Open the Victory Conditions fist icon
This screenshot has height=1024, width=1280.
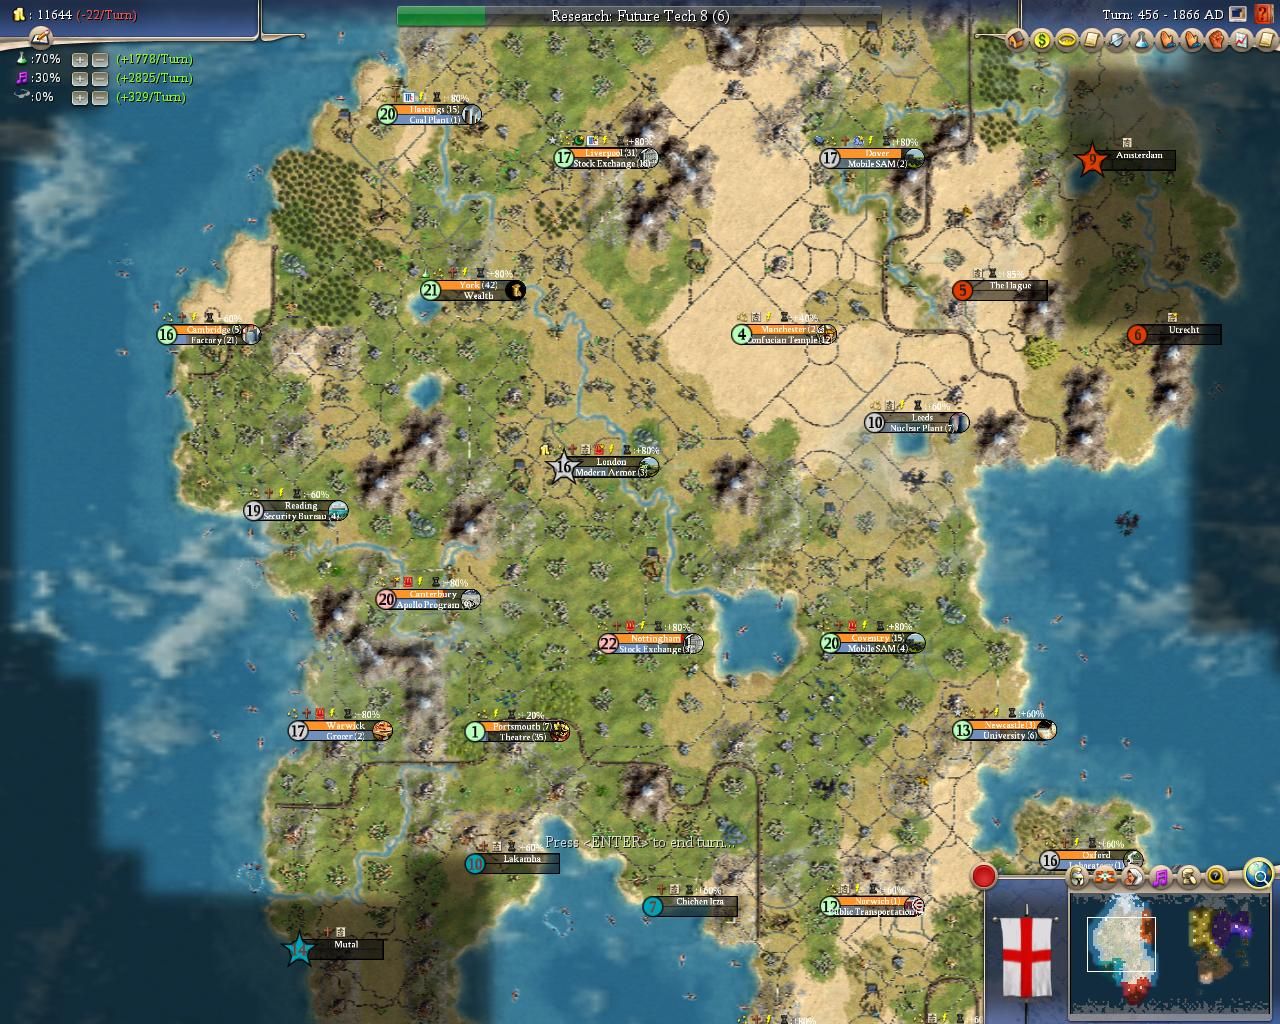[x=1217, y=40]
